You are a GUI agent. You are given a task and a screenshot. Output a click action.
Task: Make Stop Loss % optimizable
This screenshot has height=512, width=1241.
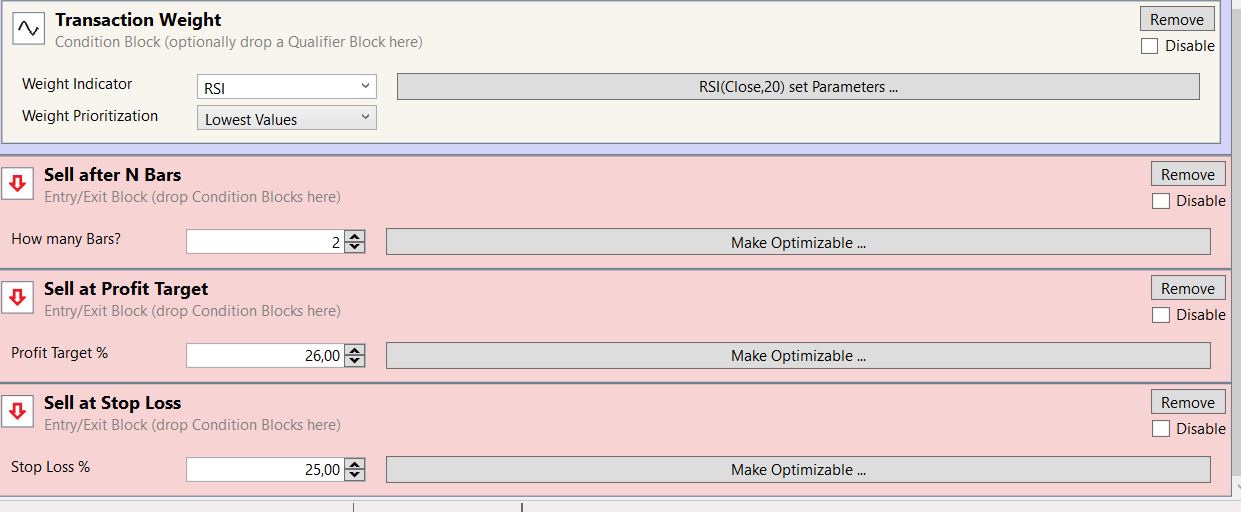[x=798, y=470]
